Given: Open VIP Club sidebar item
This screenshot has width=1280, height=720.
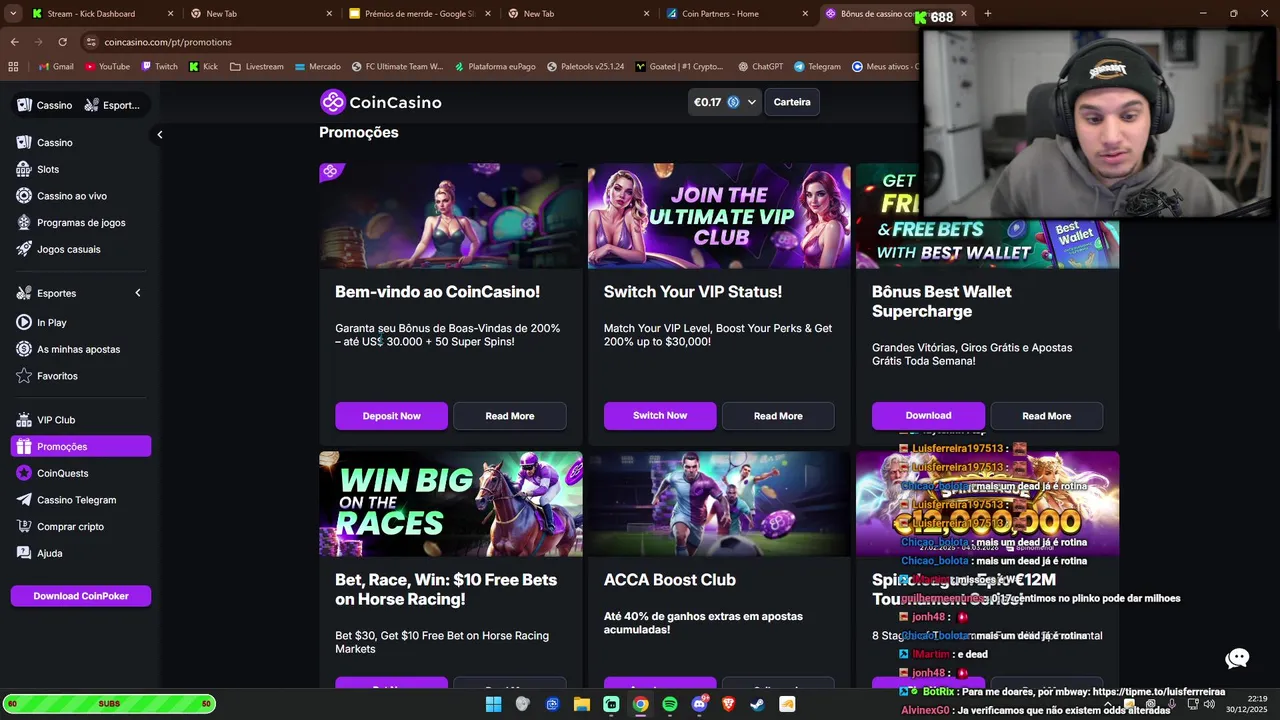Looking at the screenshot, I should click(x=56, y=420).
